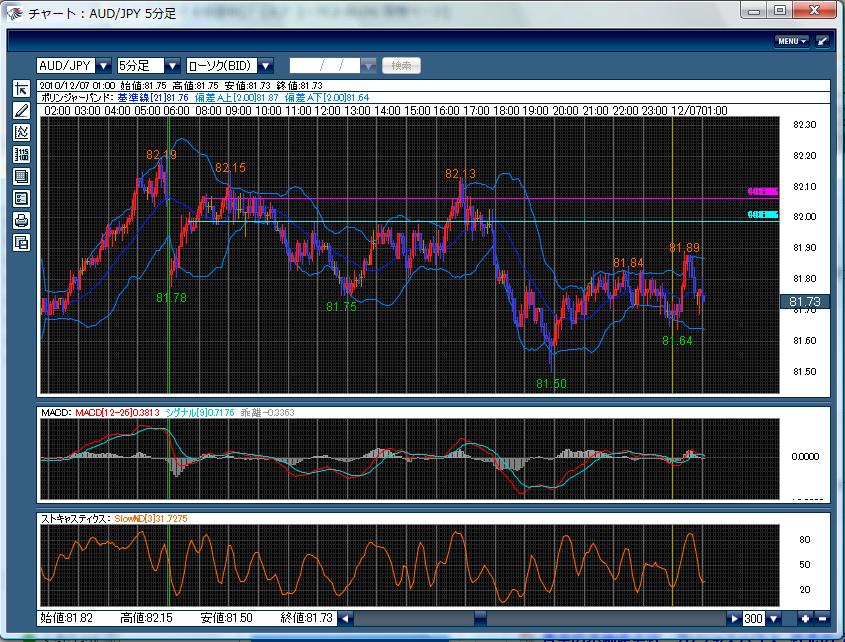The width and height of the screenshot is (845, 642).
Task: Select the cursor pointer tool in left toolbar
Action: click(22, 89)
